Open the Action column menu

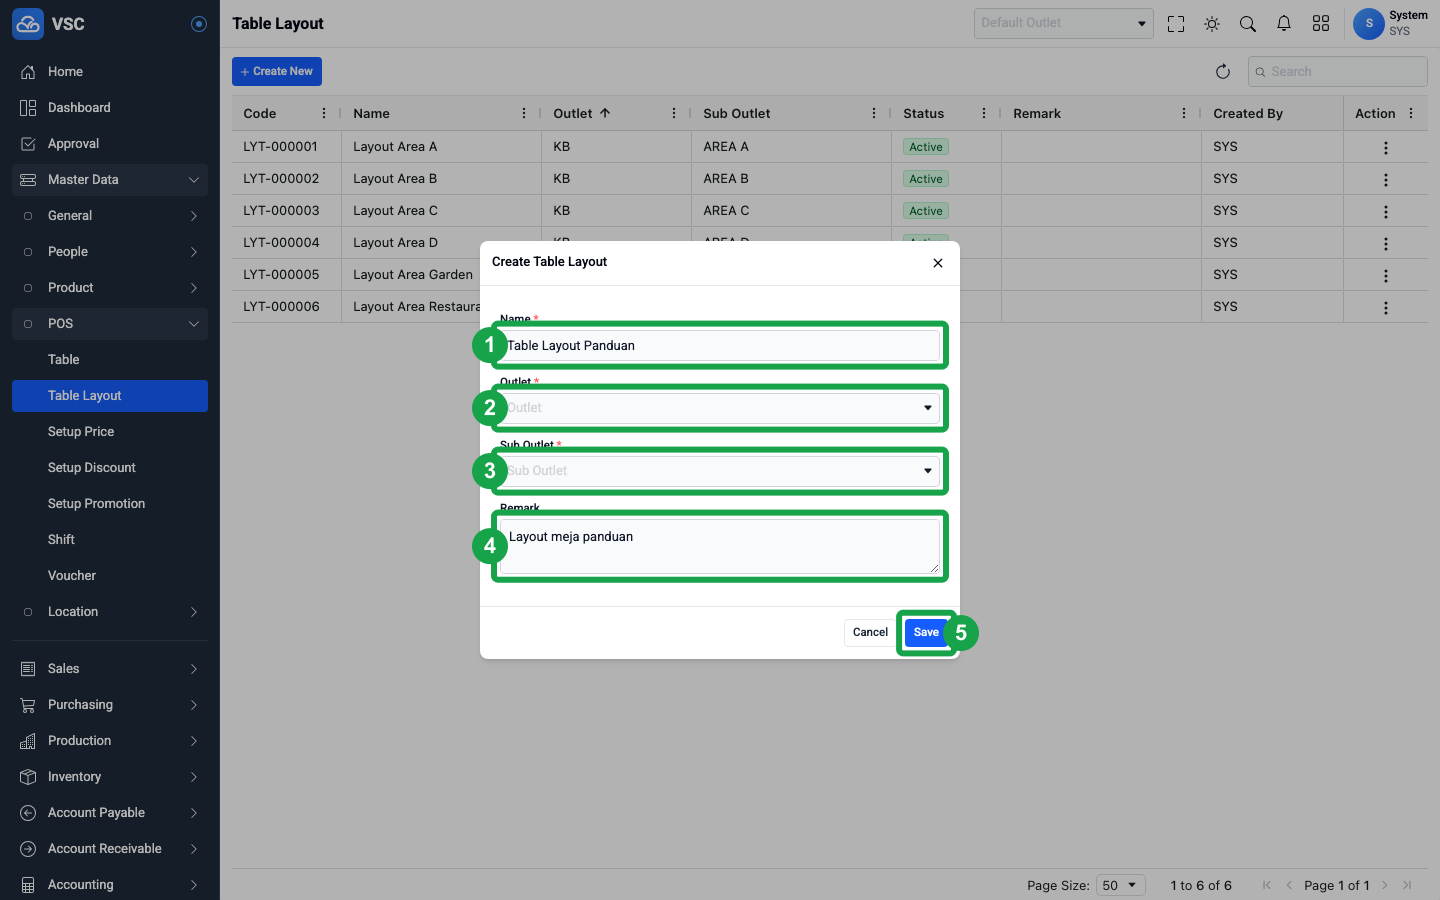point(1411,113)
